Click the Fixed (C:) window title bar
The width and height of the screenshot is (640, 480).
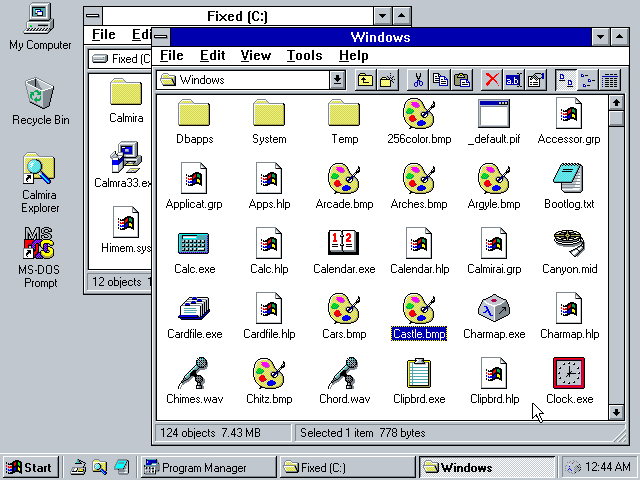(238, 16)
